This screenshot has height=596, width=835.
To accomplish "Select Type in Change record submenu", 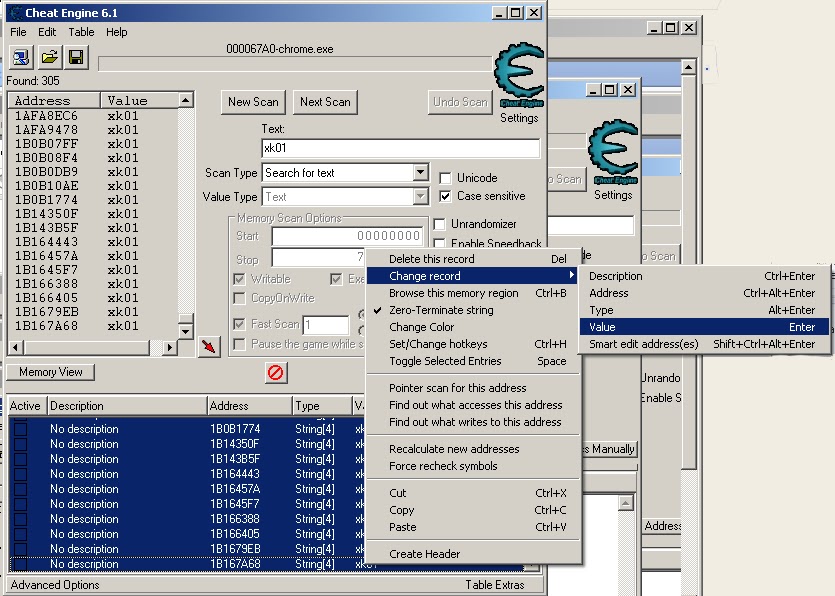I will 705,310.
